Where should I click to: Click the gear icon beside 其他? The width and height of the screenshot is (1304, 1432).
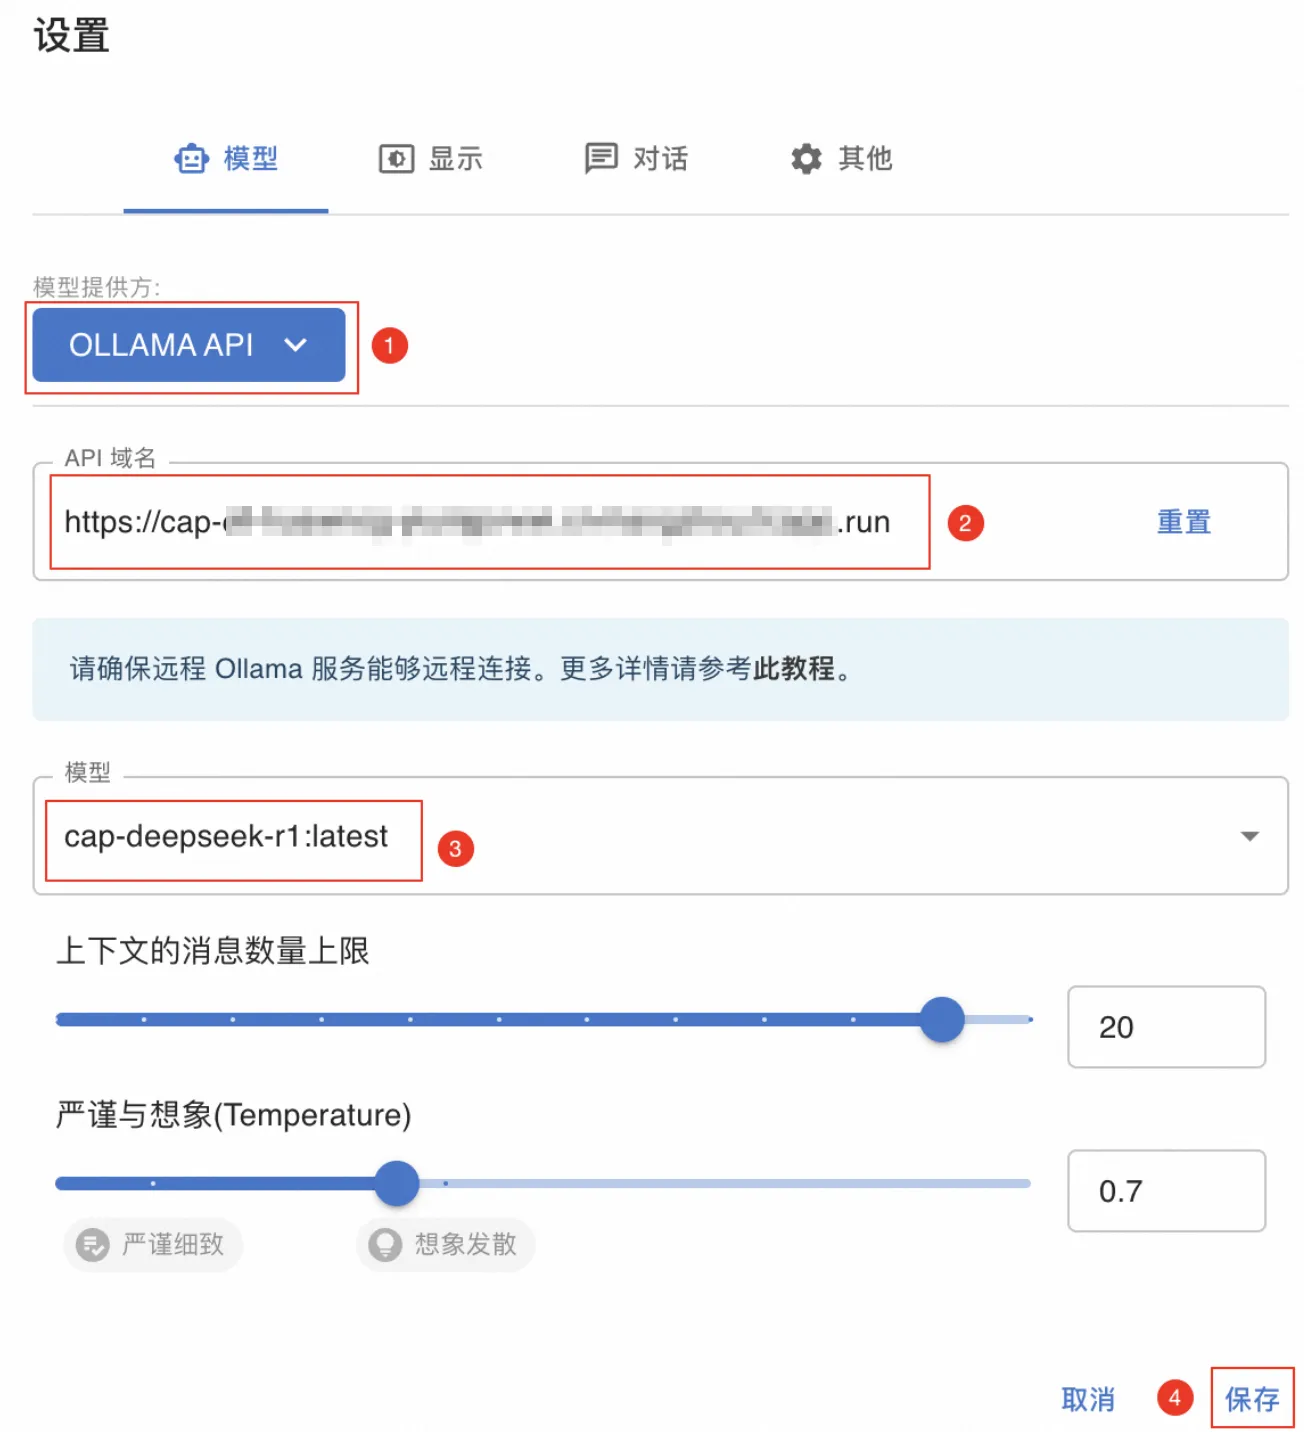pos(806,158)
